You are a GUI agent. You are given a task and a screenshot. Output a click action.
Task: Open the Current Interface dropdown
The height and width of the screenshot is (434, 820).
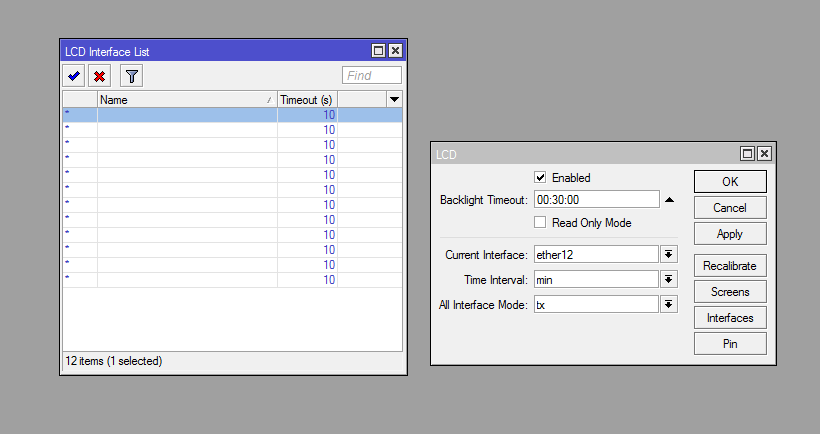pyautogui.click(x=669, y=255)
